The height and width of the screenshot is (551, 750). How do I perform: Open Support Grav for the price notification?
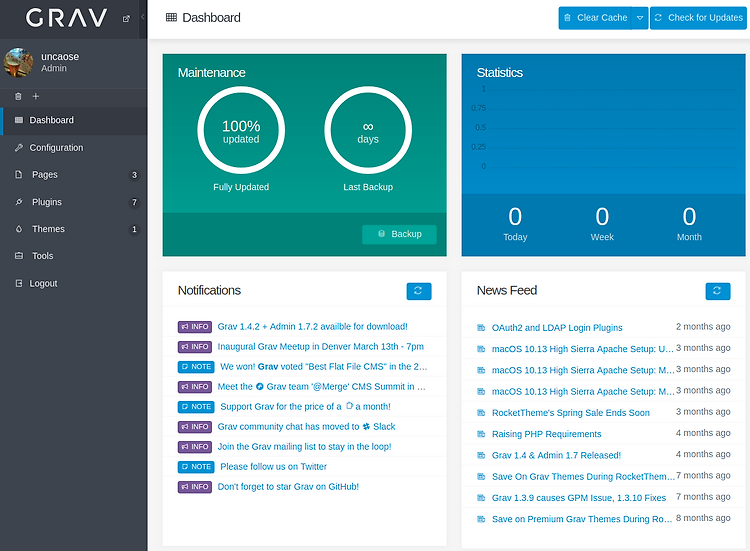(x=305, y=407)
